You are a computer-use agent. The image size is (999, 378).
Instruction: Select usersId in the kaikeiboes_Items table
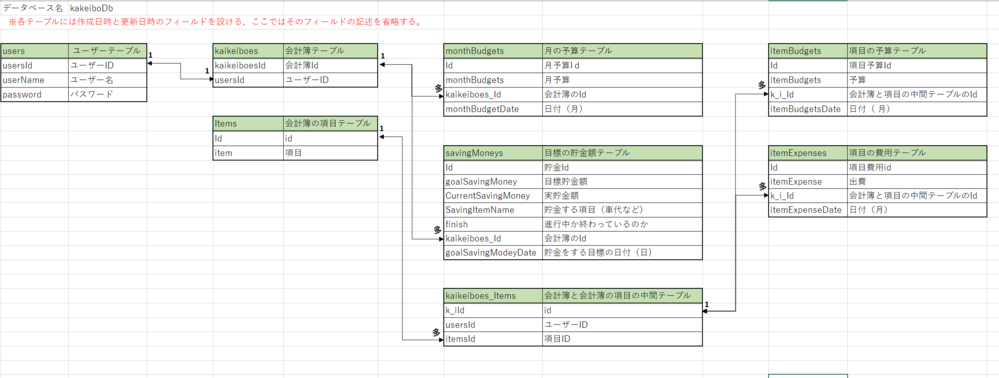pyautogui.click(x=492, y=325)
